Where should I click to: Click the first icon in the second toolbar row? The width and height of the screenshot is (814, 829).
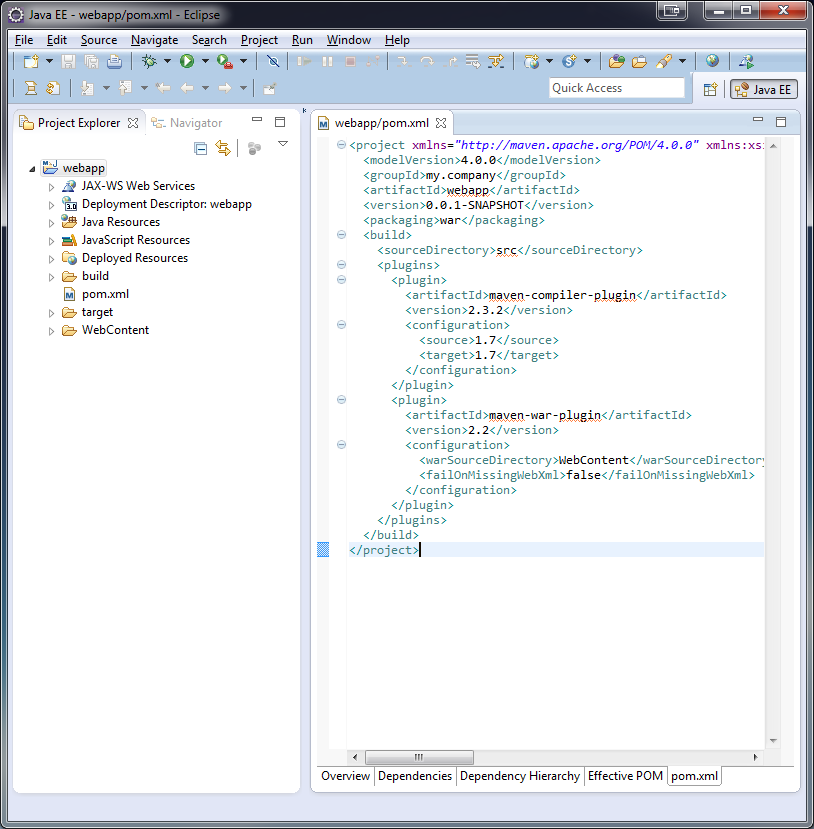click(x=31, y=88)
